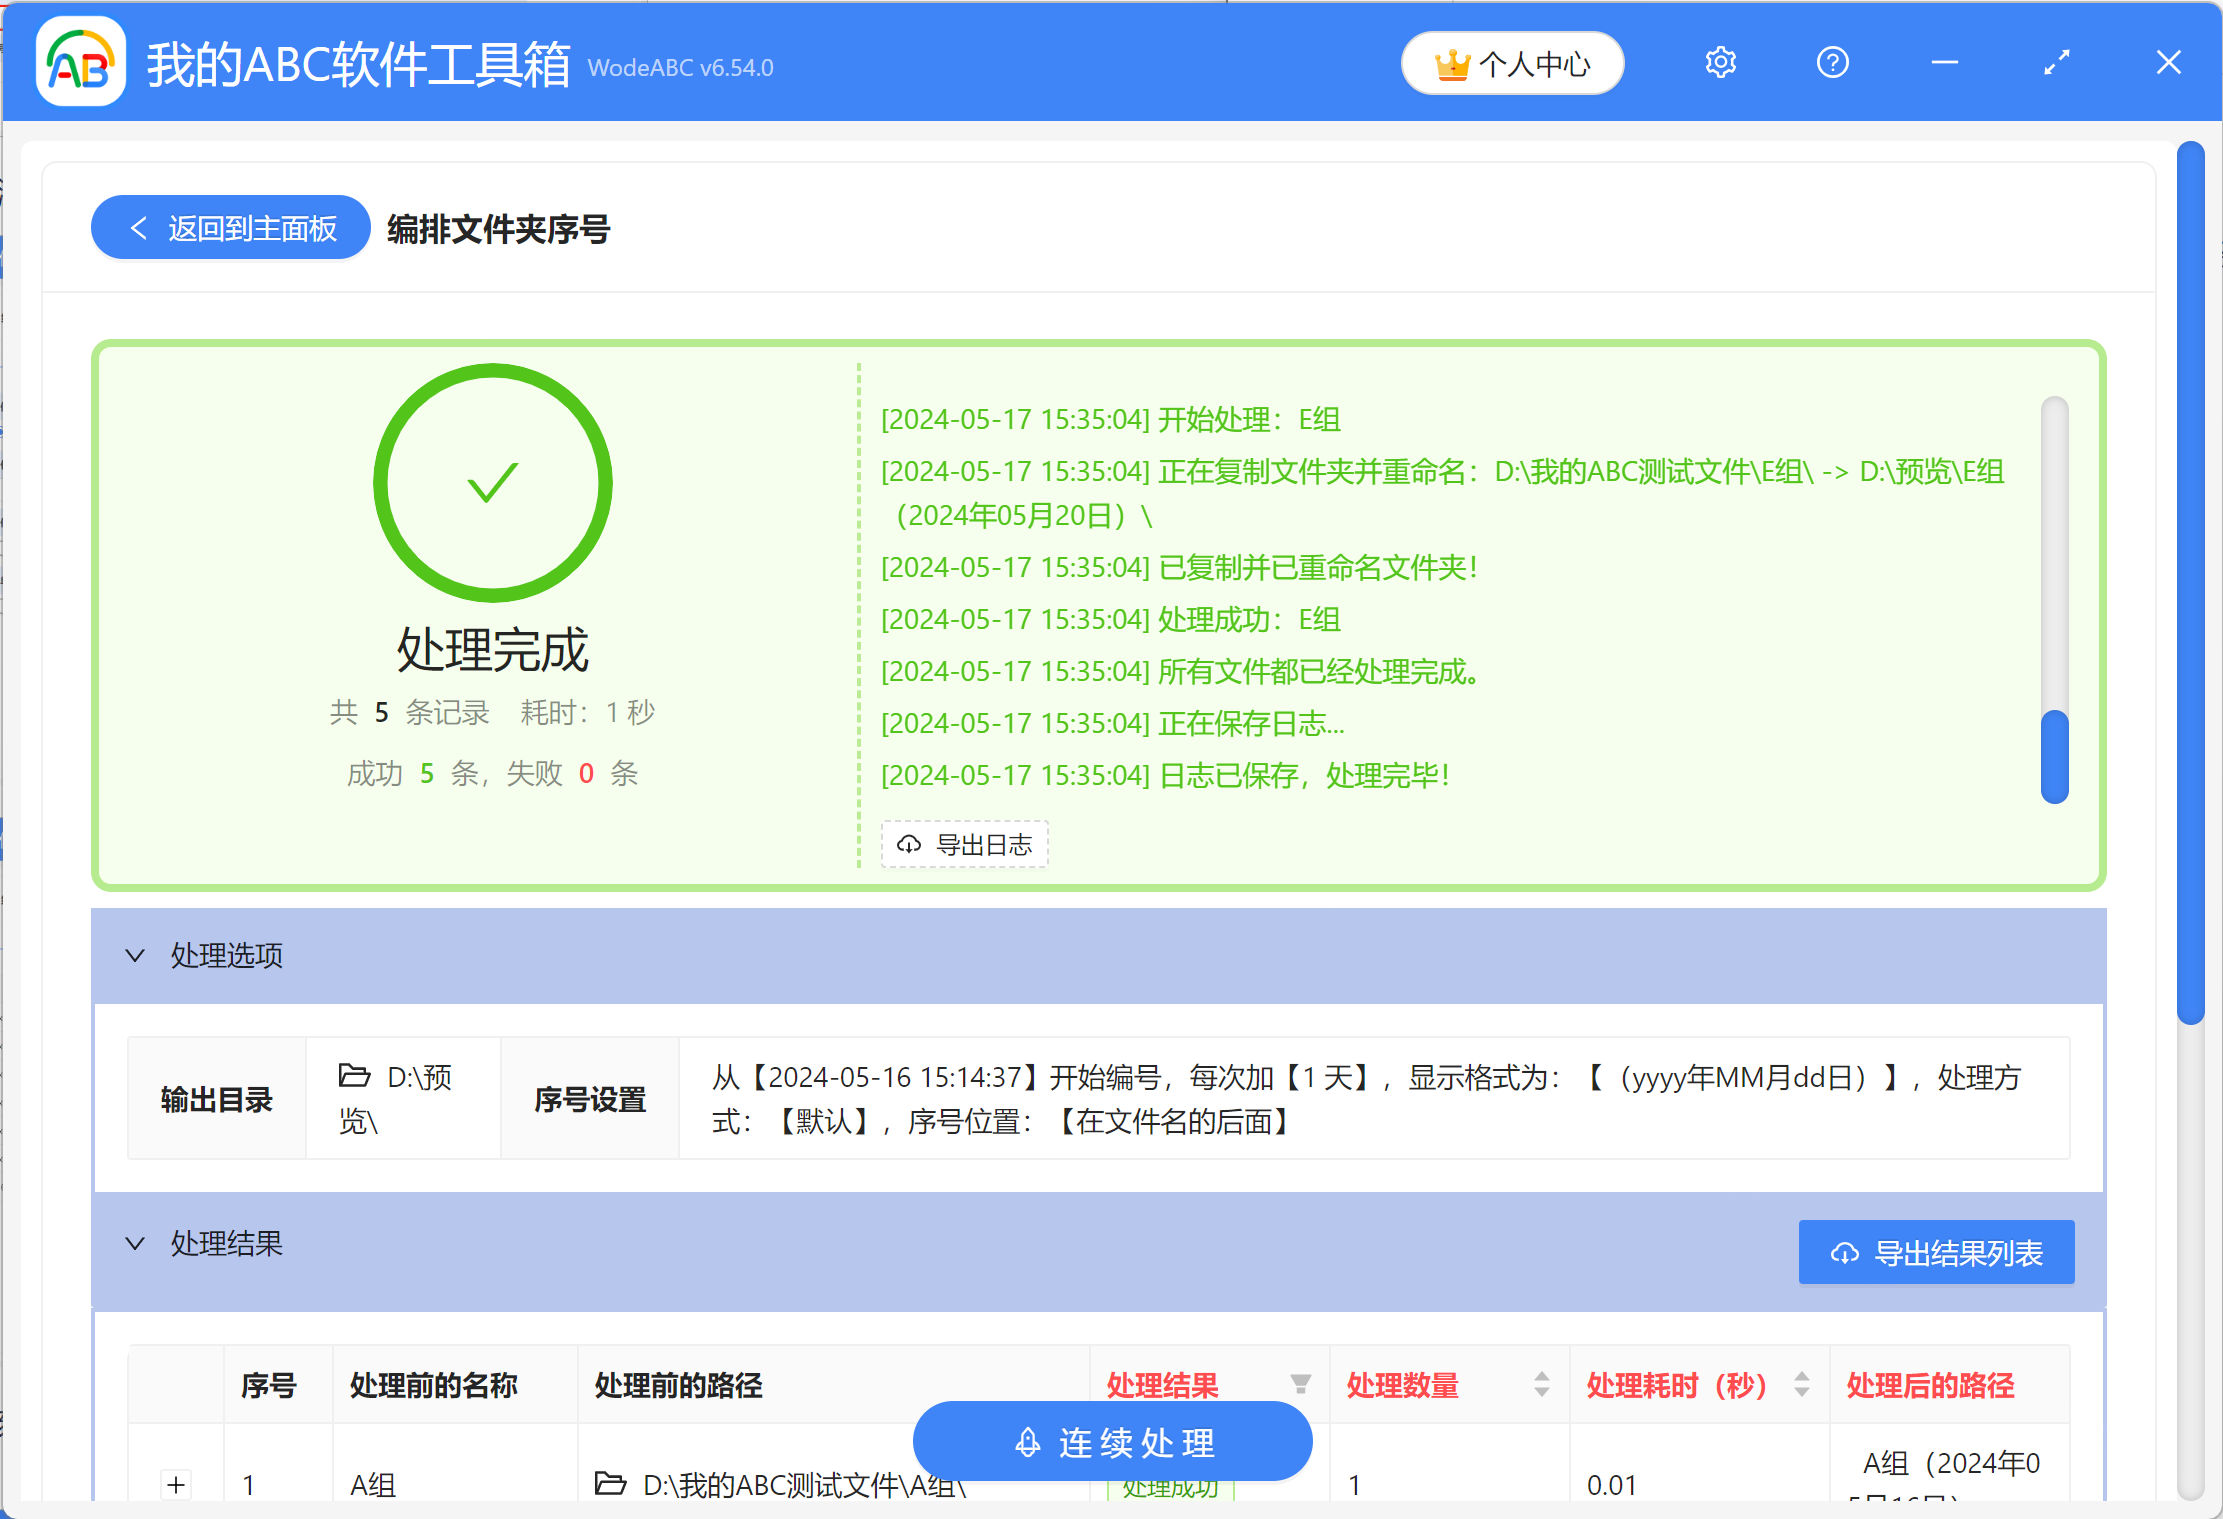Image resolution: width=2223 pixels, height=1519 pixels.
Task: Open the help question mark icon
Action: [x=1832, y=62]
